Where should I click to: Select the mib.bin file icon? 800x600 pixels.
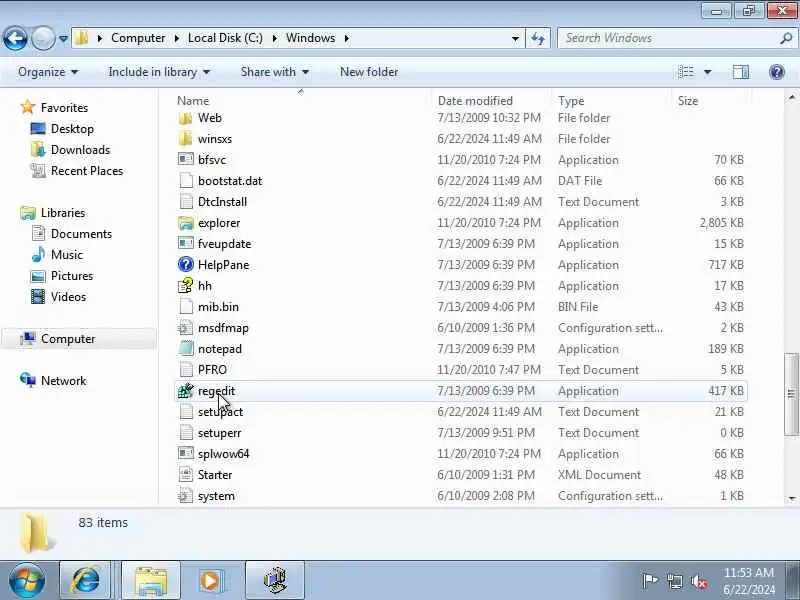pos(186,307)
